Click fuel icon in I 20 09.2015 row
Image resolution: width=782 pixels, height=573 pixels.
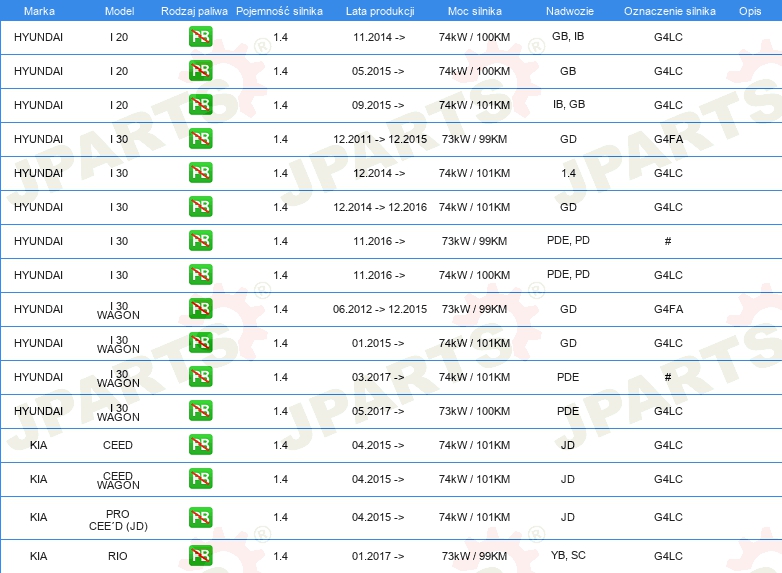[x=200, y=105]
